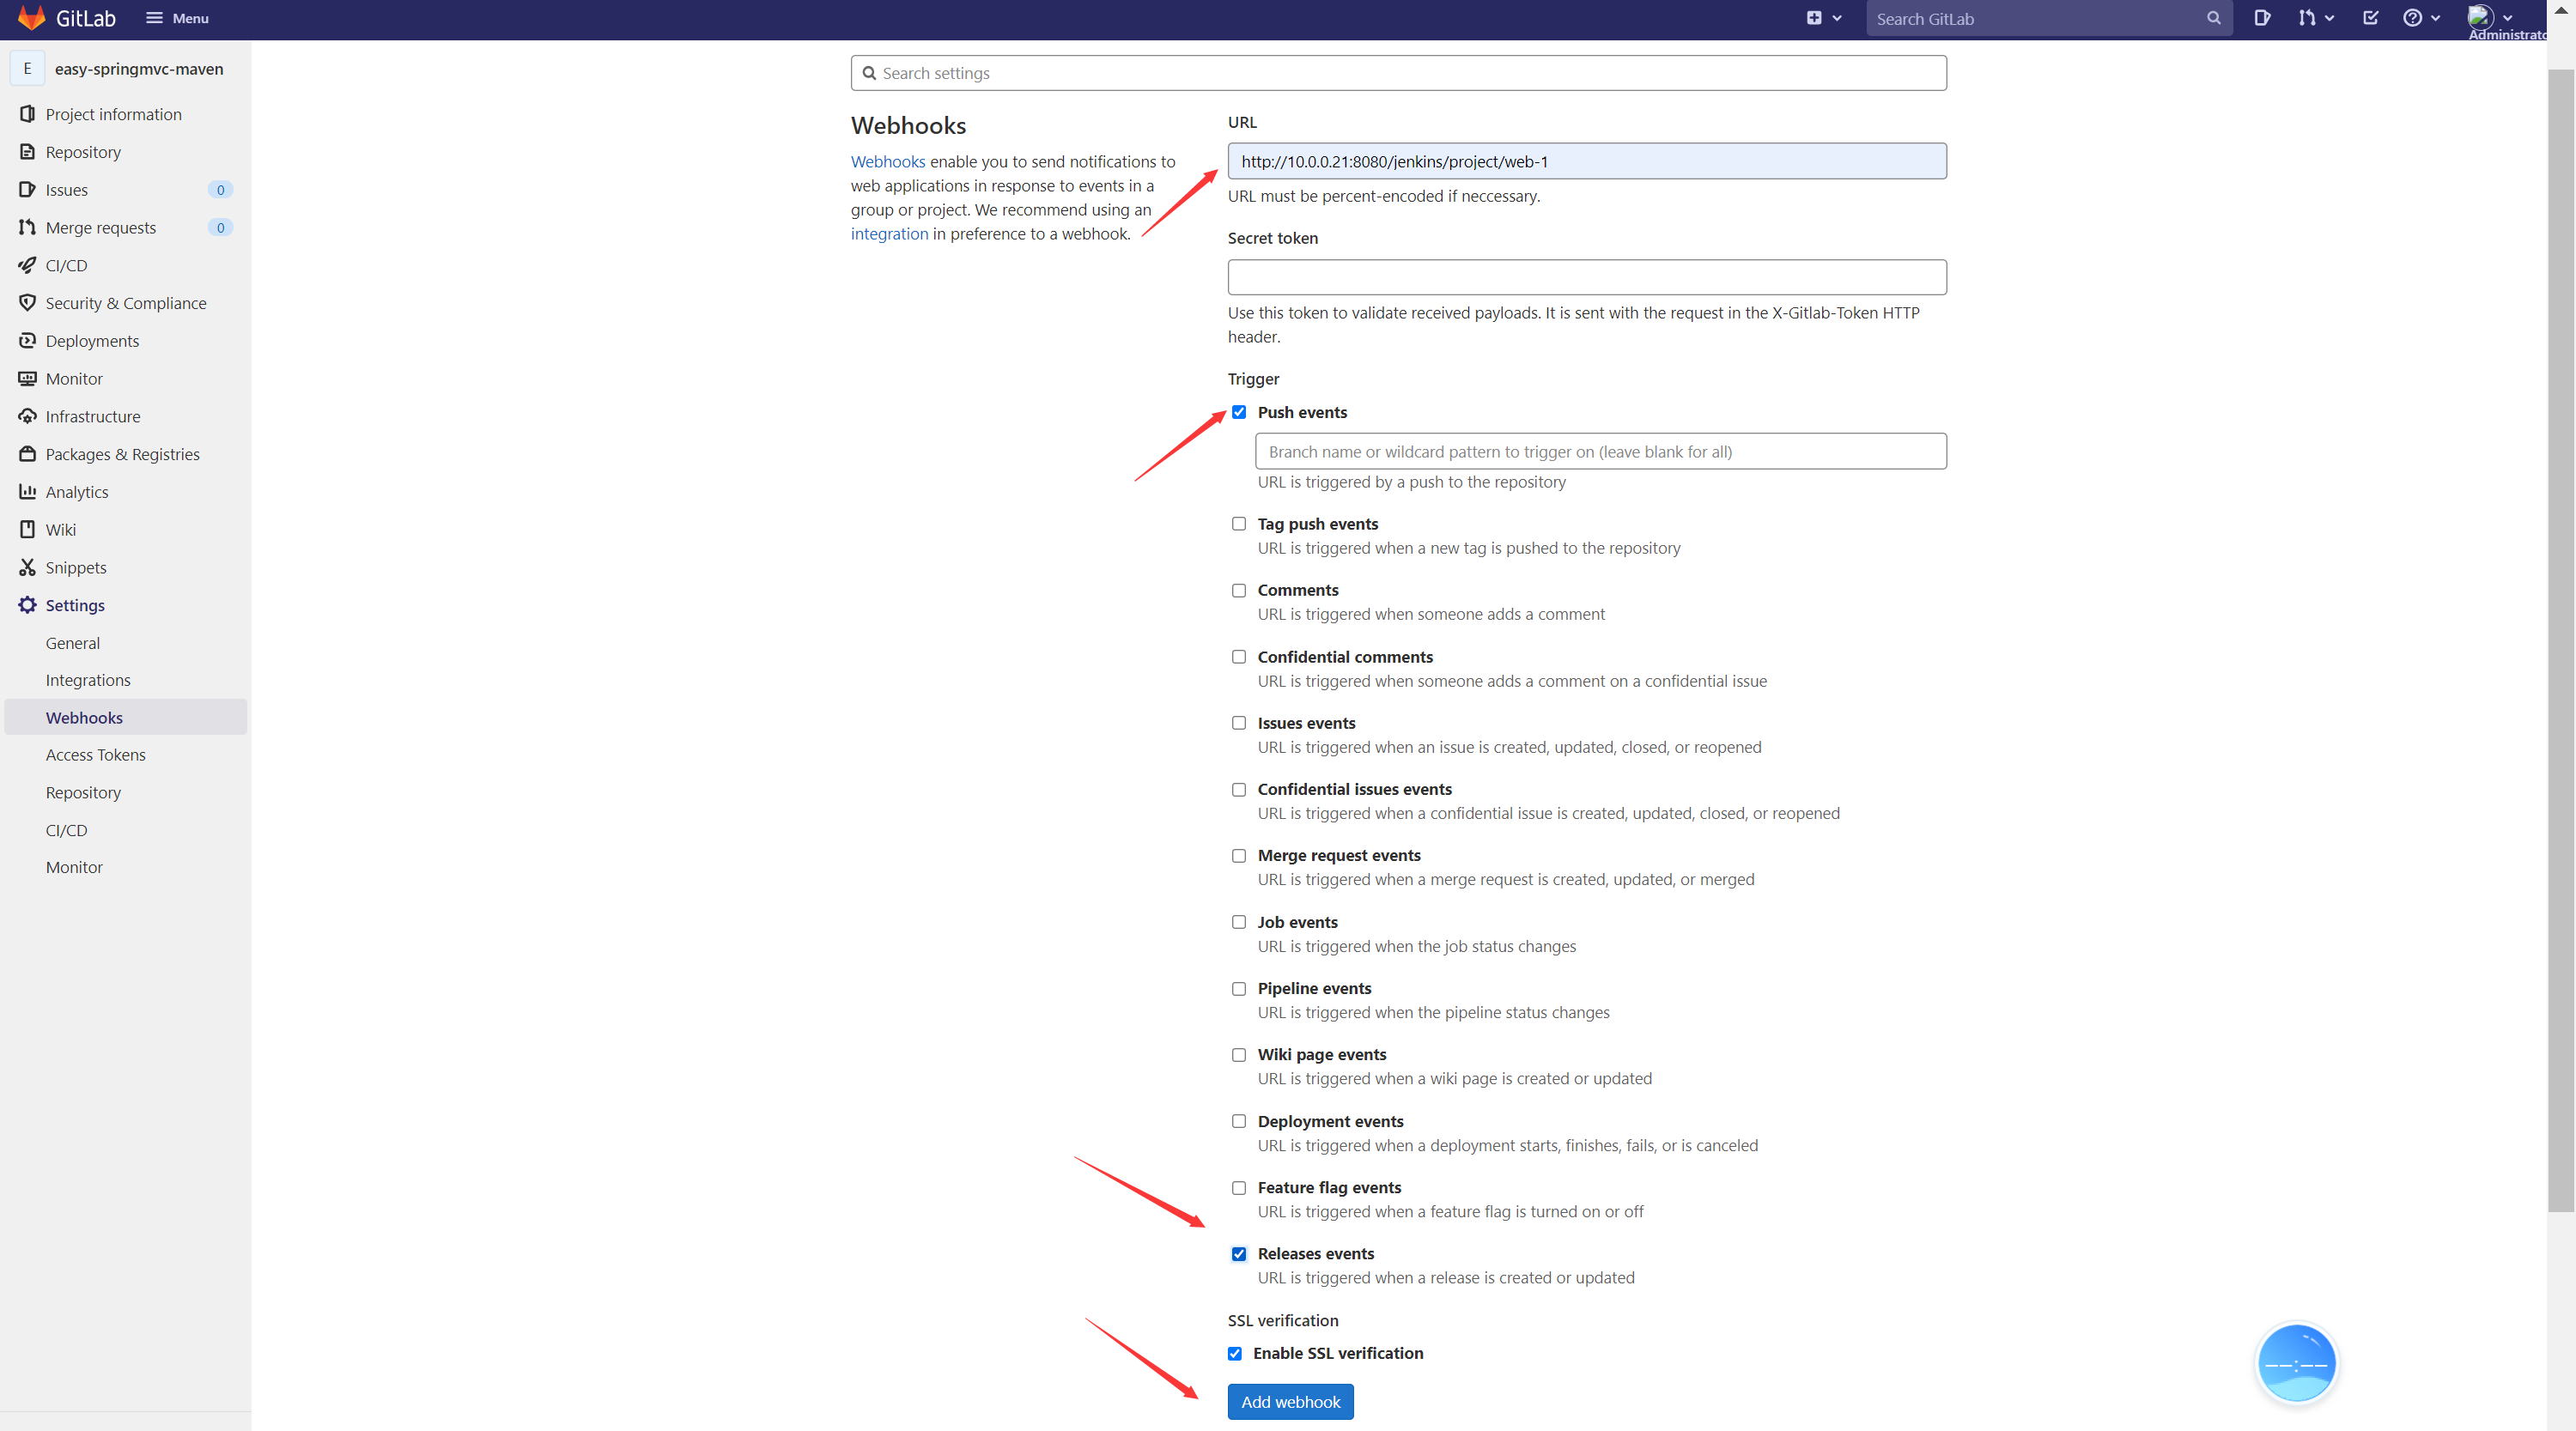This screenshot has height=1431, width=2576.
Task: Expand the Issues count badge
Action: (x=220, y=191)
